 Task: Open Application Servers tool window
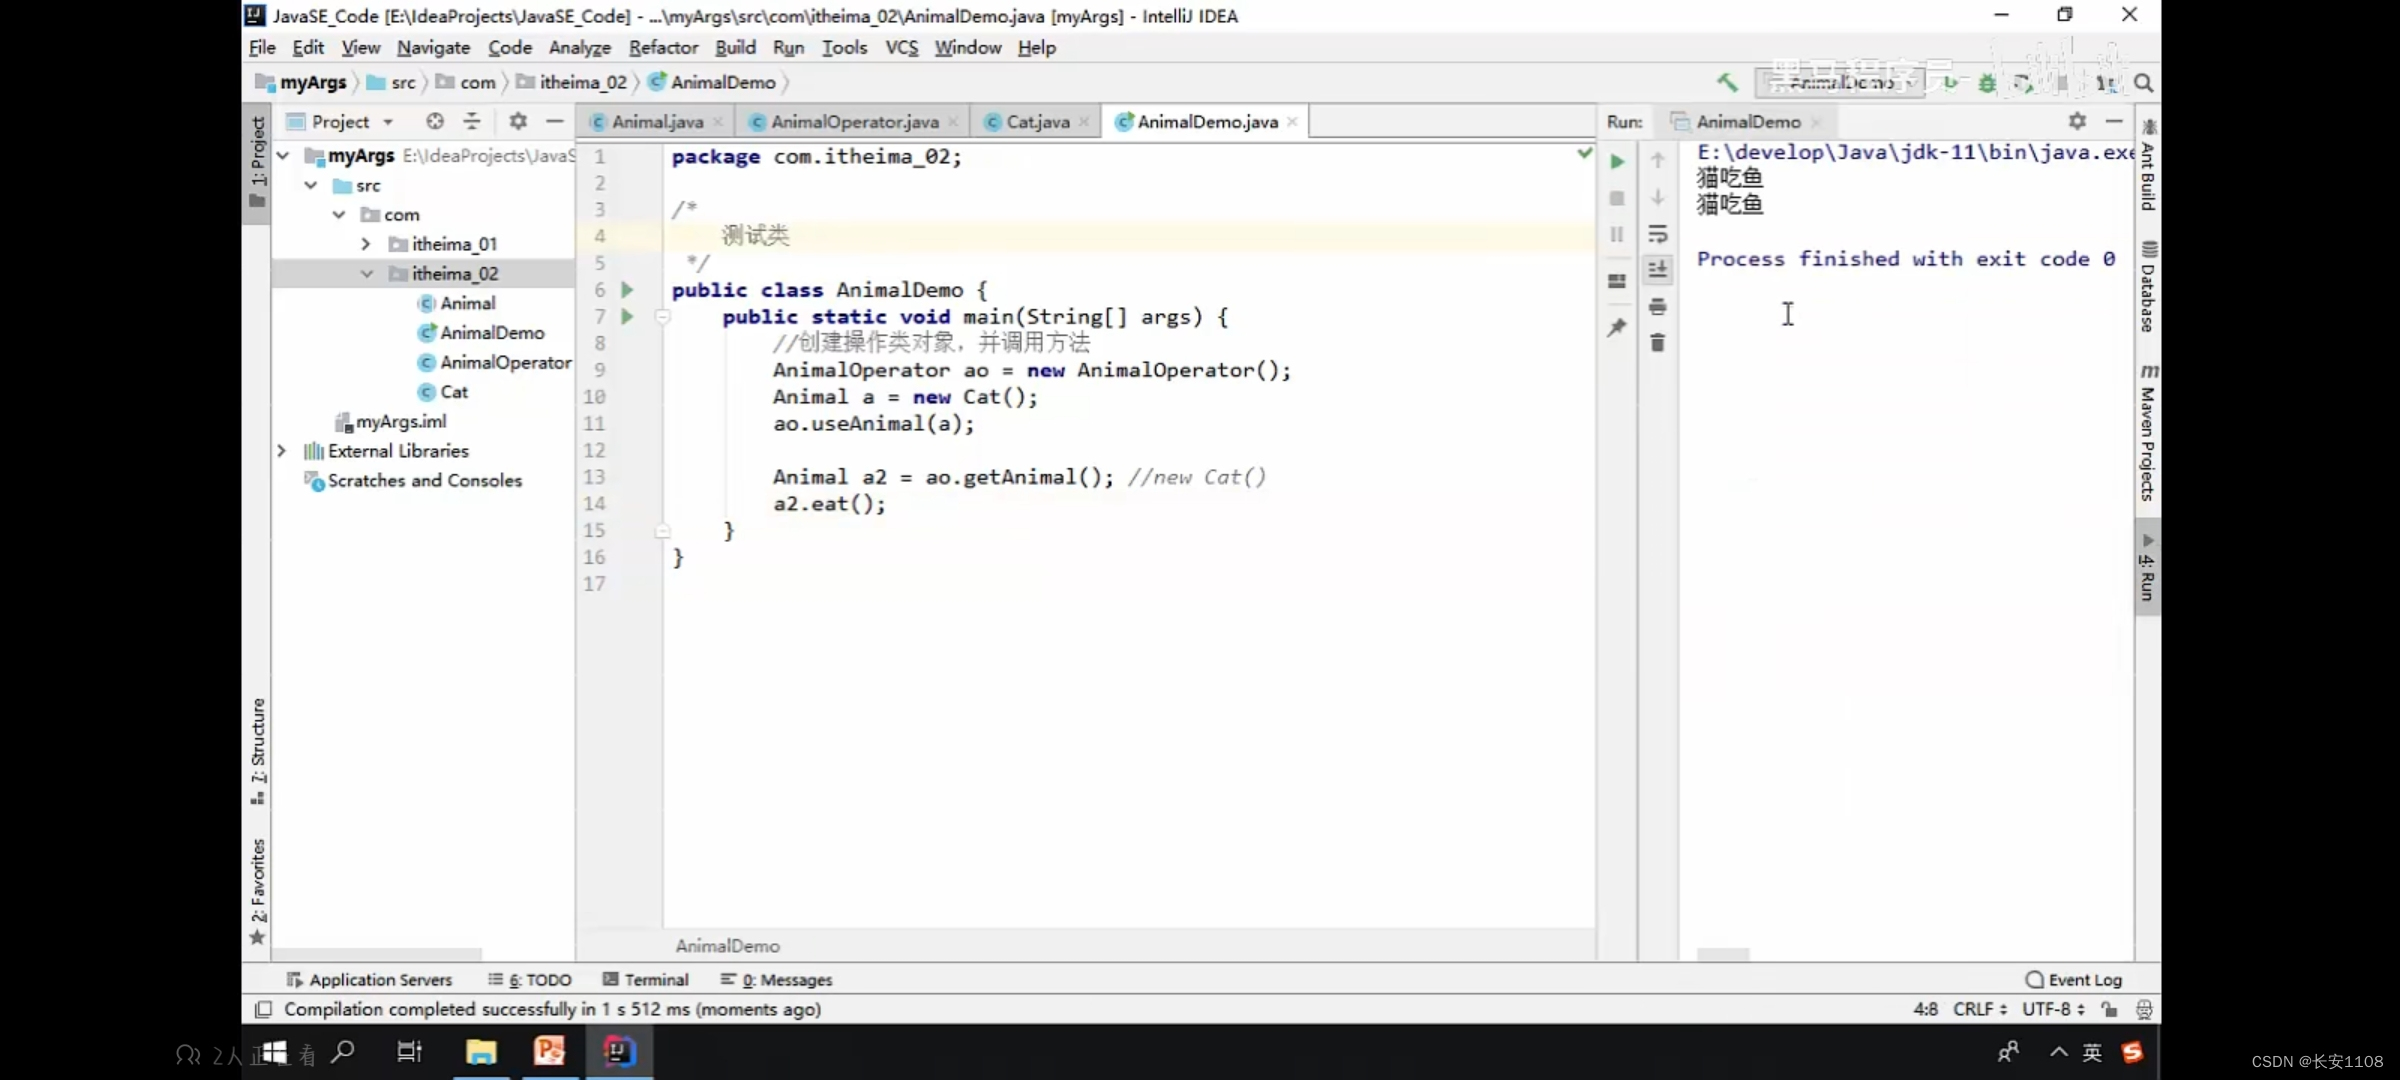click(370, 980)
